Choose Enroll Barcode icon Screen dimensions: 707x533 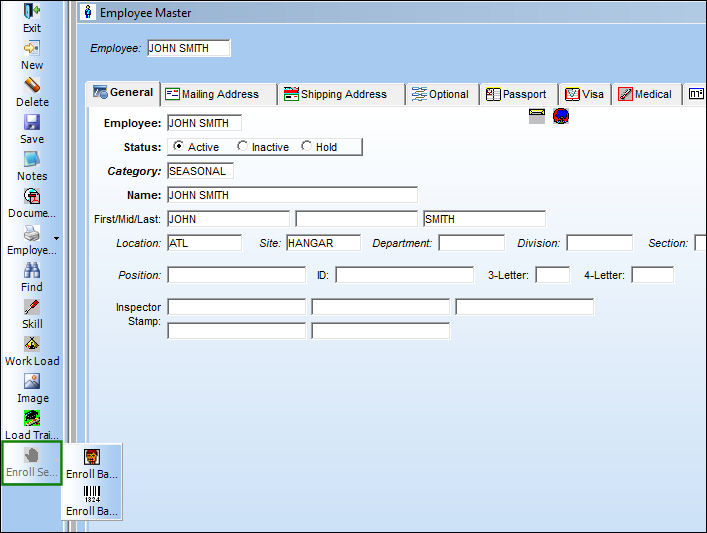click(x=92, y=494)
